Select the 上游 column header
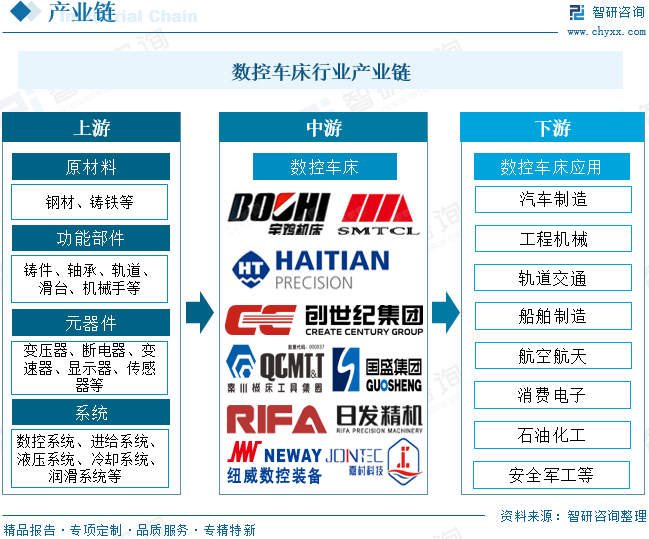 (x=91, y=128)
